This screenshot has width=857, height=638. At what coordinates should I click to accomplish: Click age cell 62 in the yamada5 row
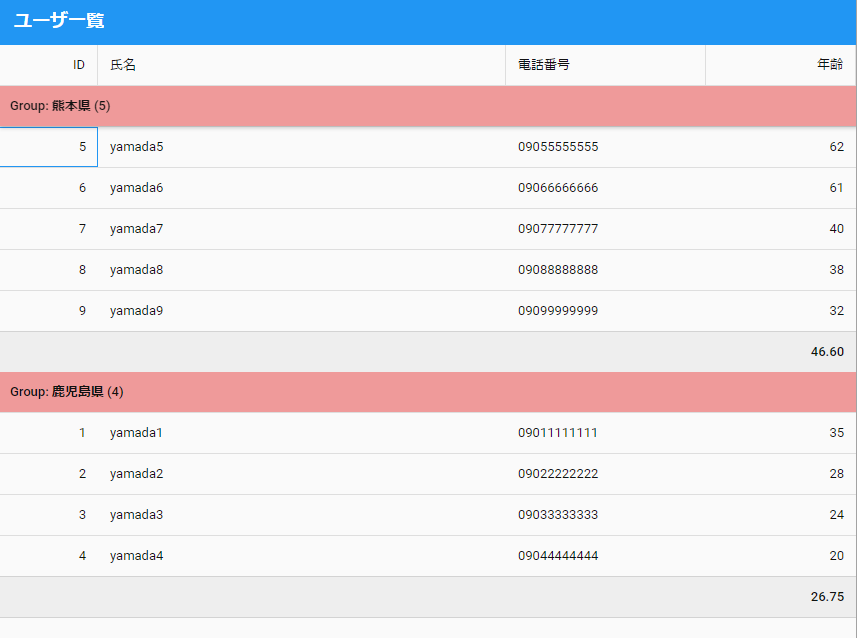(x=780, y=147)
